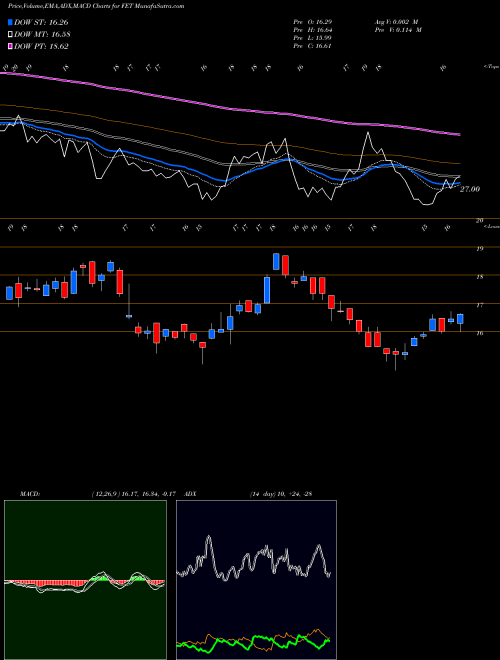
Task: Select the 'Pre C: 16.61' value
Action: tap(313, 46)
